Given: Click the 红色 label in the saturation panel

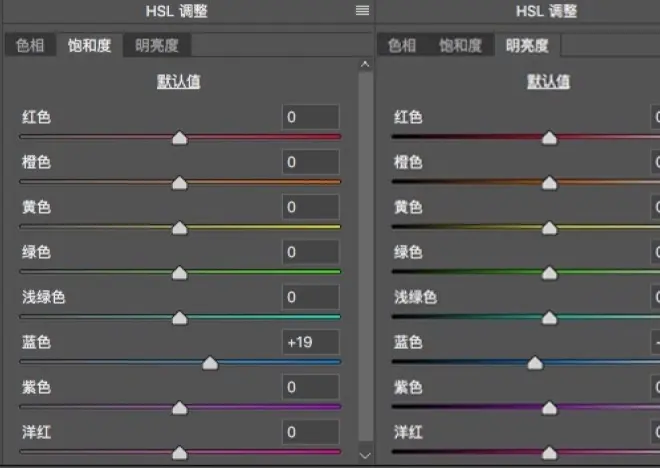Looking at the screenshot, I should click(x=36, y=117).
